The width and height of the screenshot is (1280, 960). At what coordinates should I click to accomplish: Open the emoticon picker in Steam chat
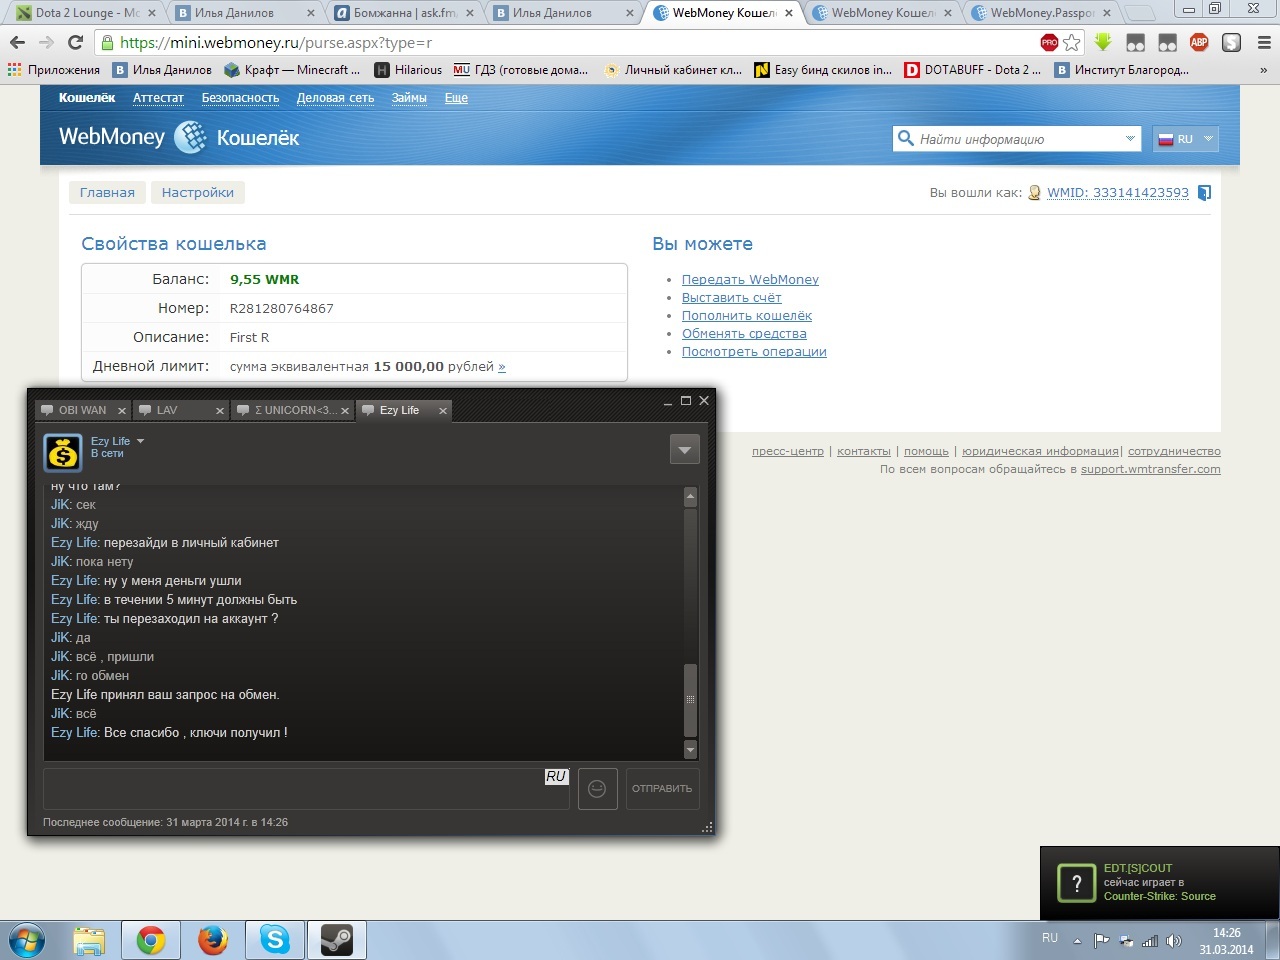click(597, 789)
